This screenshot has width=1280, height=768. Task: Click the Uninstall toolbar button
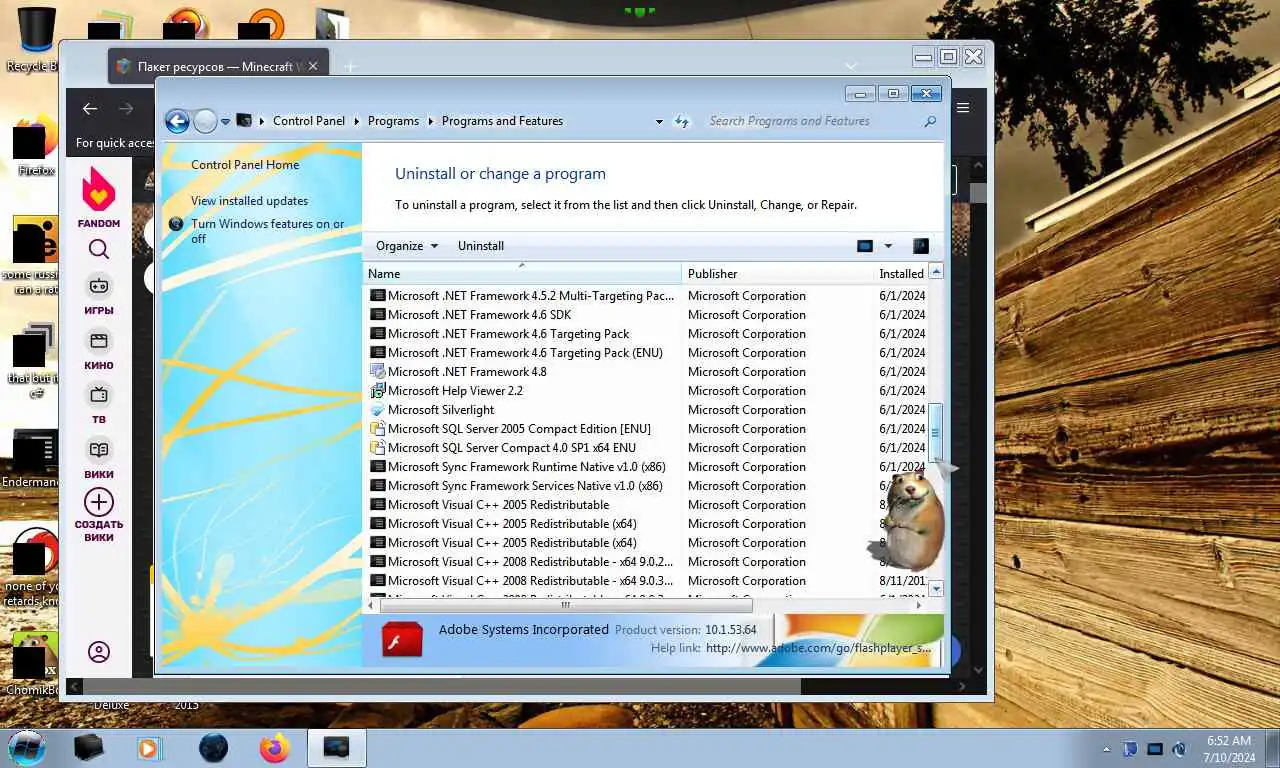click(481, 246)
